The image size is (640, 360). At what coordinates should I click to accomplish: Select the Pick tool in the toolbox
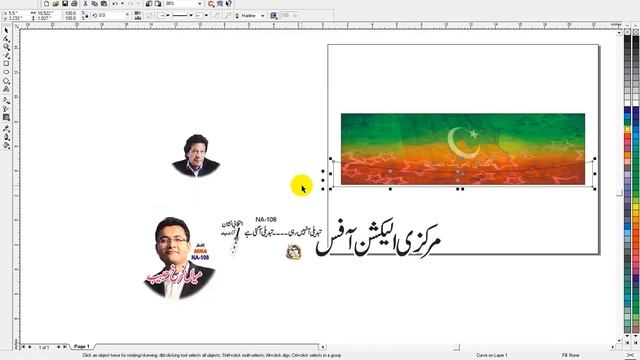click(x=6, y=31)
